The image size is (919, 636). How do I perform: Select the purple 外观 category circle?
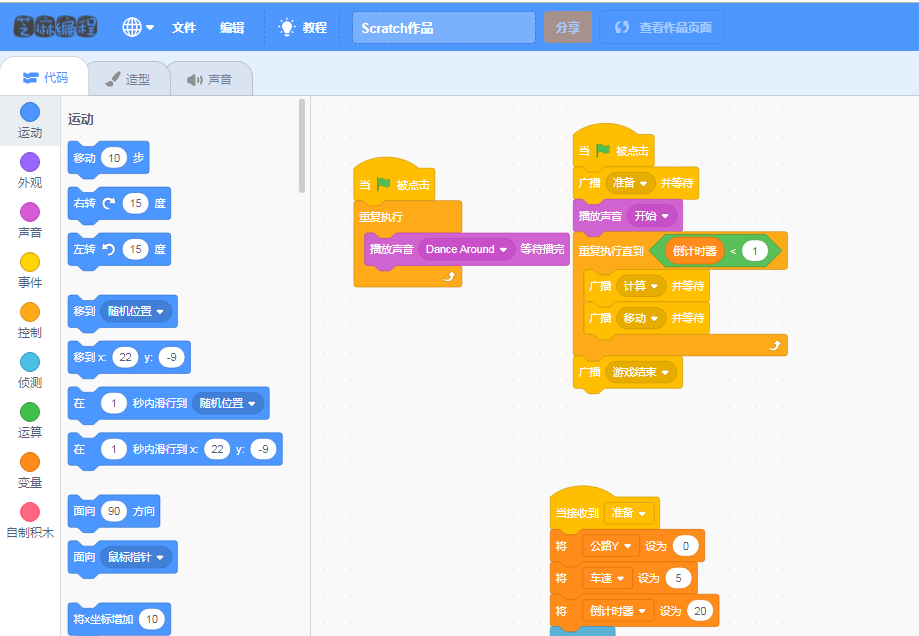tap(30, 162)
